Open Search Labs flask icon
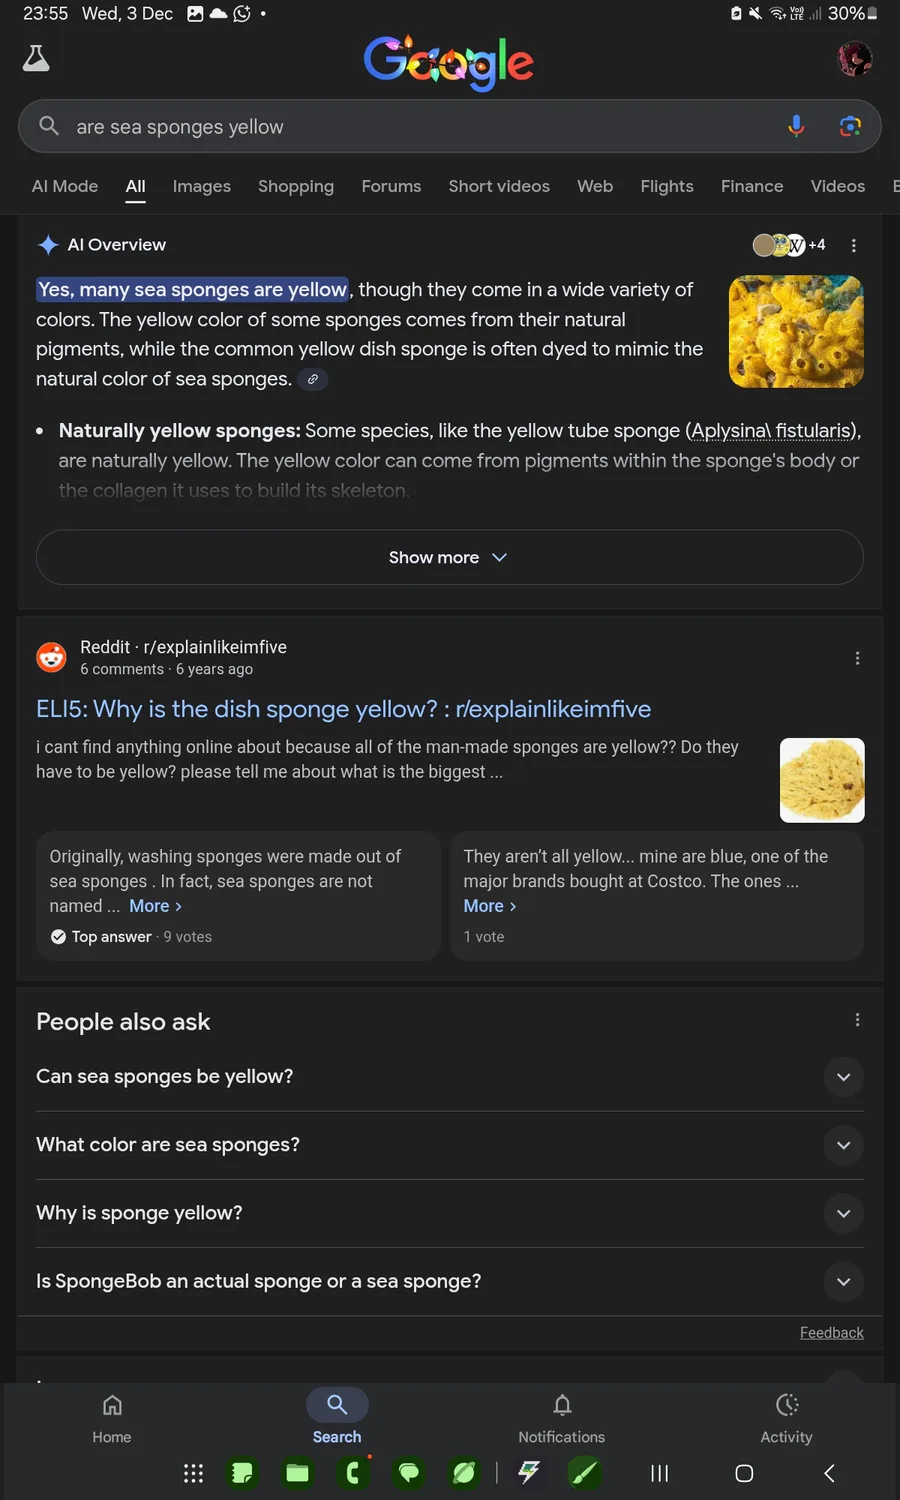The width and height of the screenshot is (900, 1500). click(36, 59)
